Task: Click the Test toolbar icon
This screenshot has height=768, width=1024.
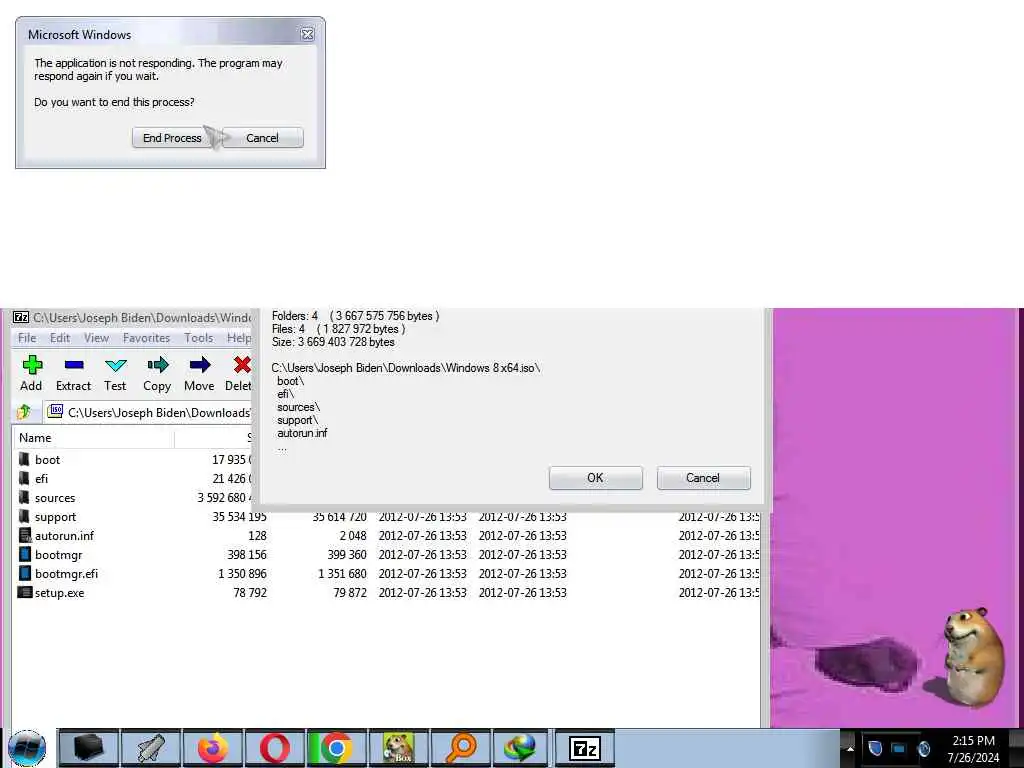Action: click(x=115, y=374)
